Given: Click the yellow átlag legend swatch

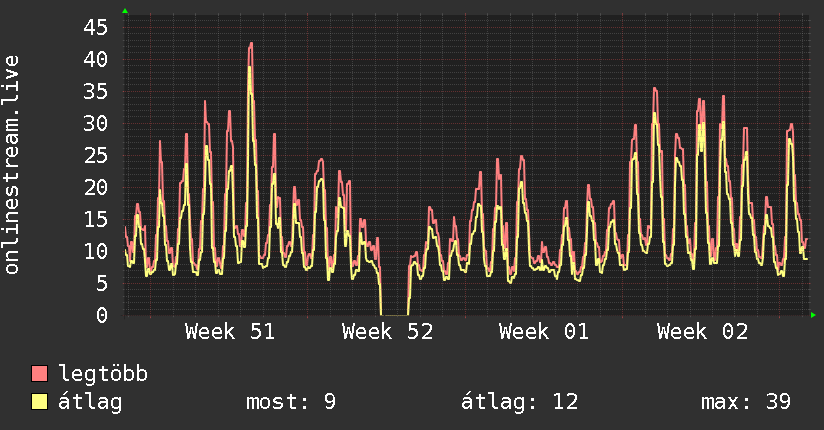Looking at the screenshot, I should (39, 402).
